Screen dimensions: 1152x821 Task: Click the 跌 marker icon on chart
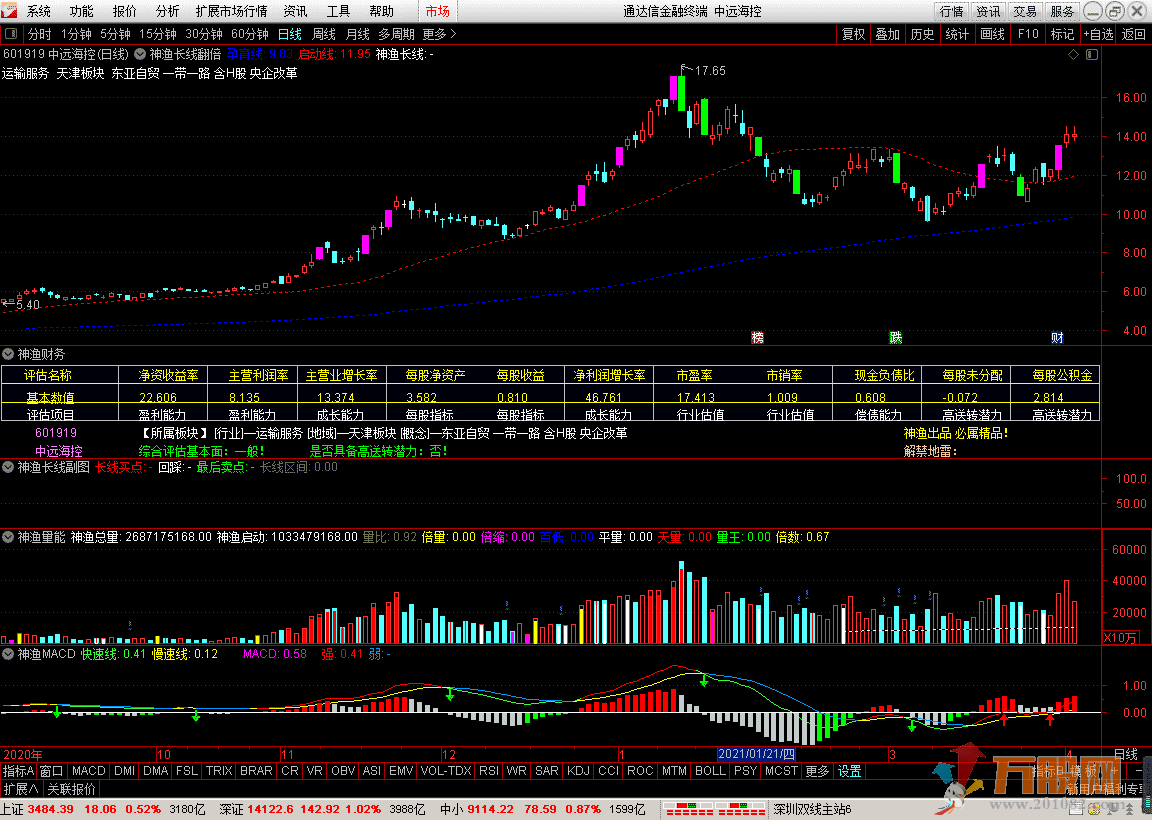tap(896, 337)
